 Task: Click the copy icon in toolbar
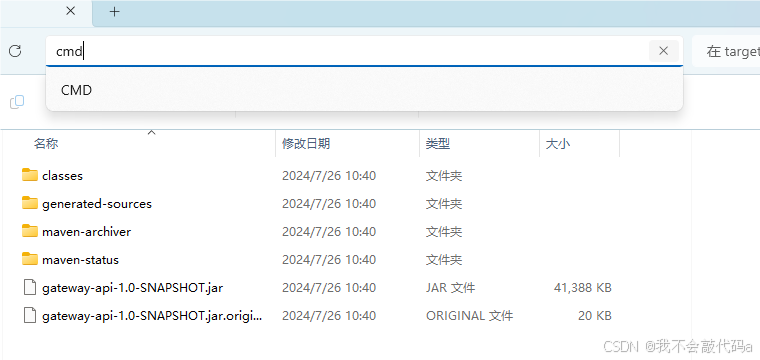[x=17, y=102]
